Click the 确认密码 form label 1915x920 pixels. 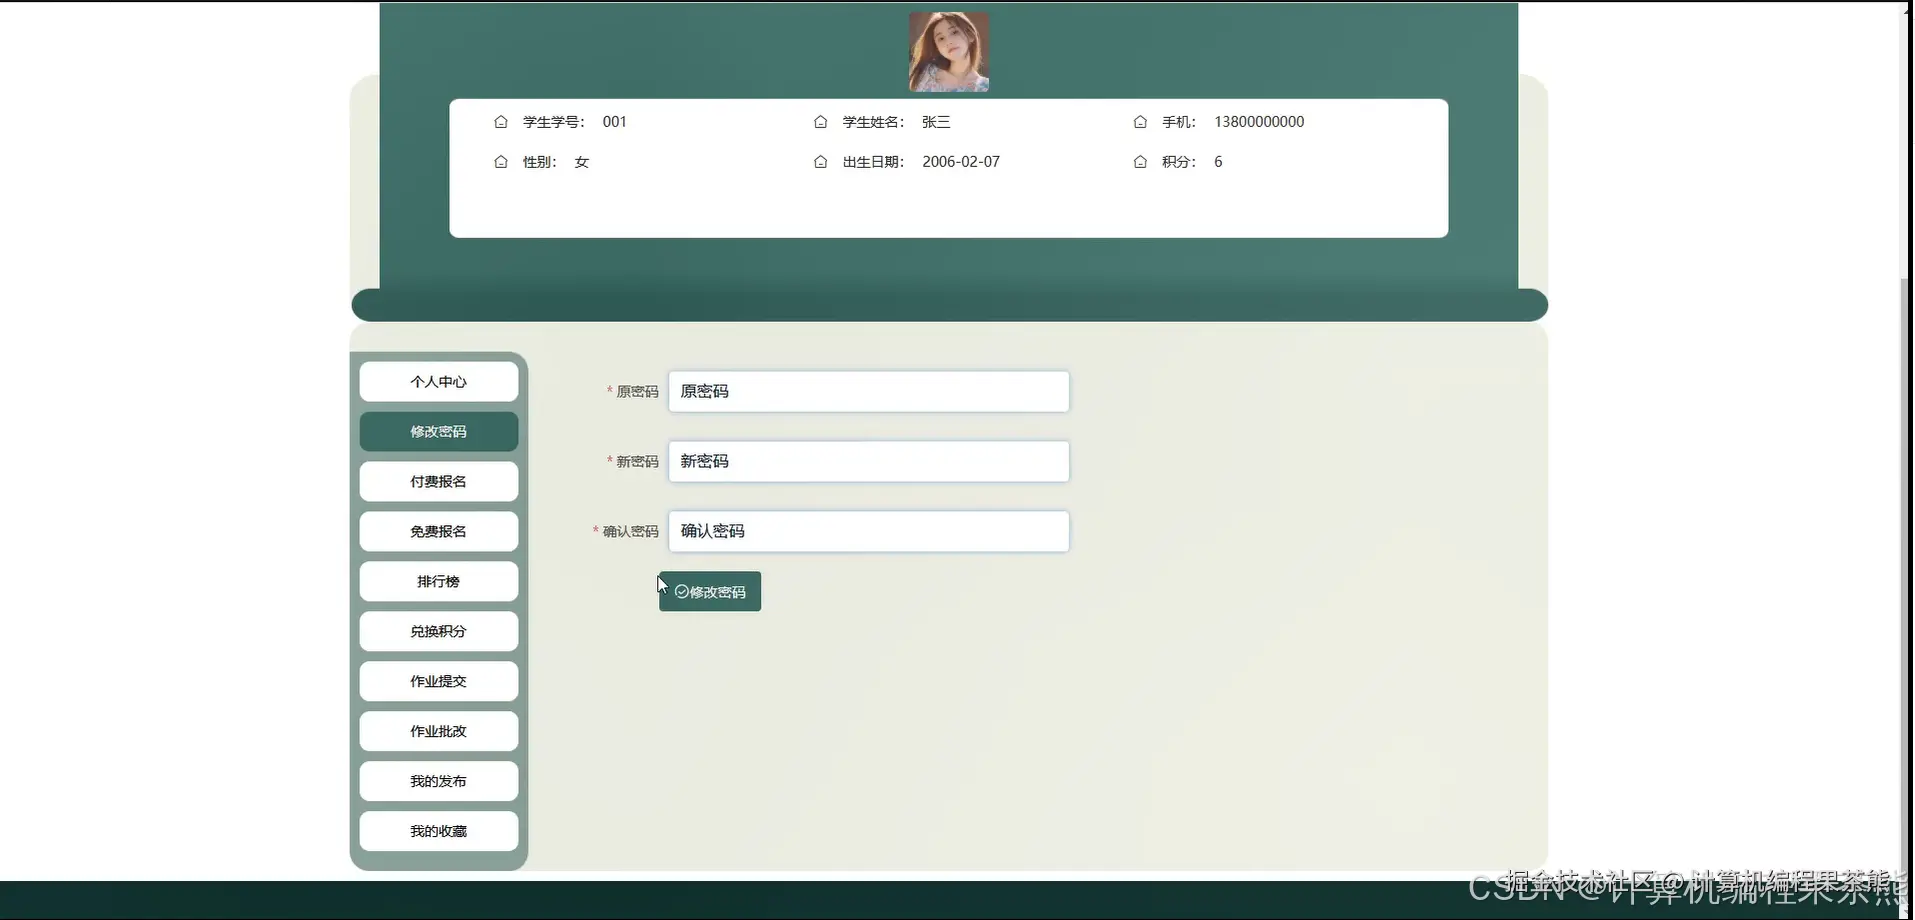[x=630, y=532]
